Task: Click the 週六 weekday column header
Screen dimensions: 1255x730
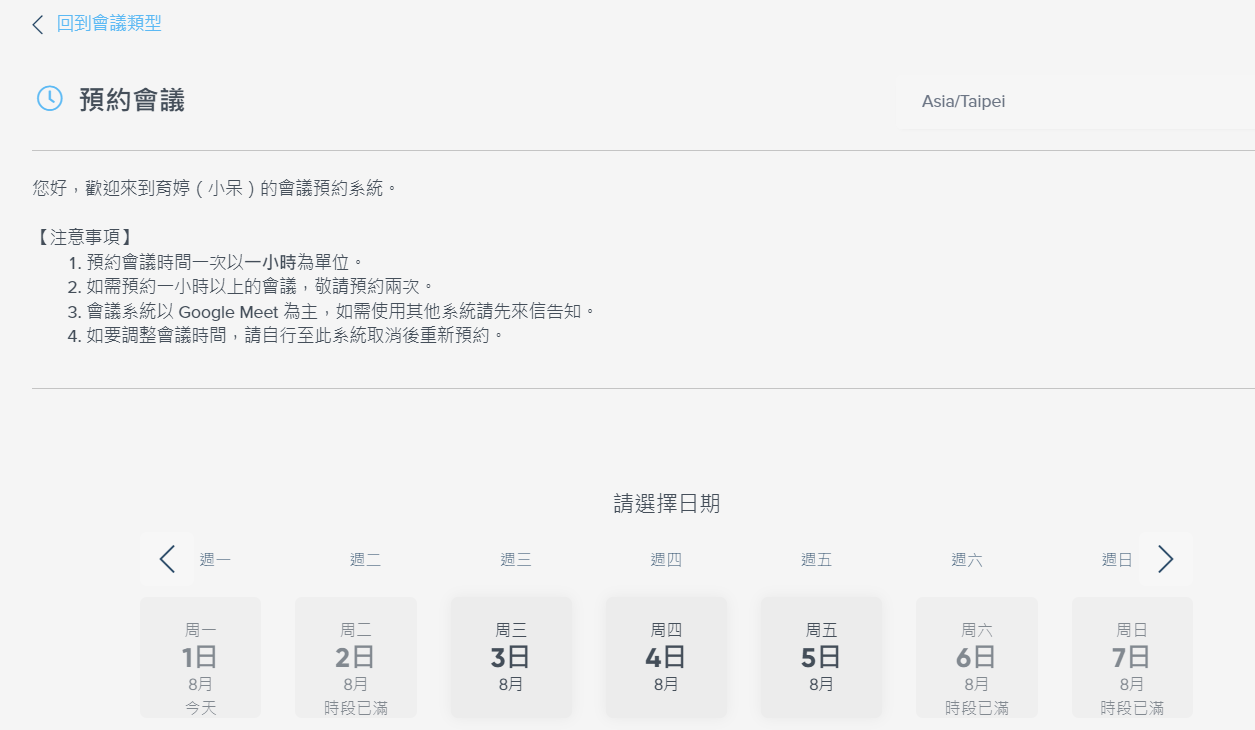Action: [x=967, y=560]
